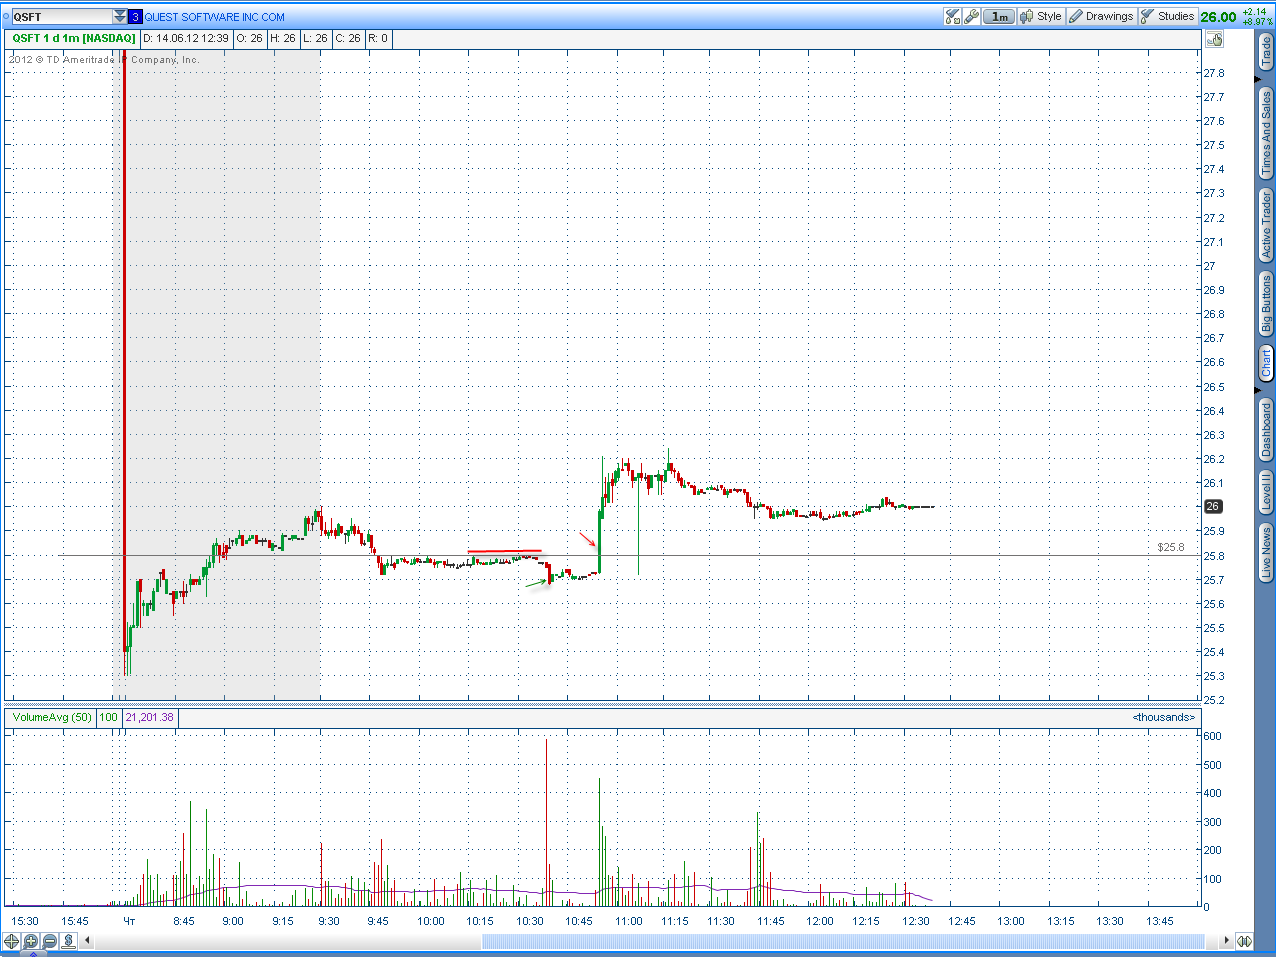Expand the bottom panel chevron handle
The image size is (1276, 957).
(x=35, y=953)
